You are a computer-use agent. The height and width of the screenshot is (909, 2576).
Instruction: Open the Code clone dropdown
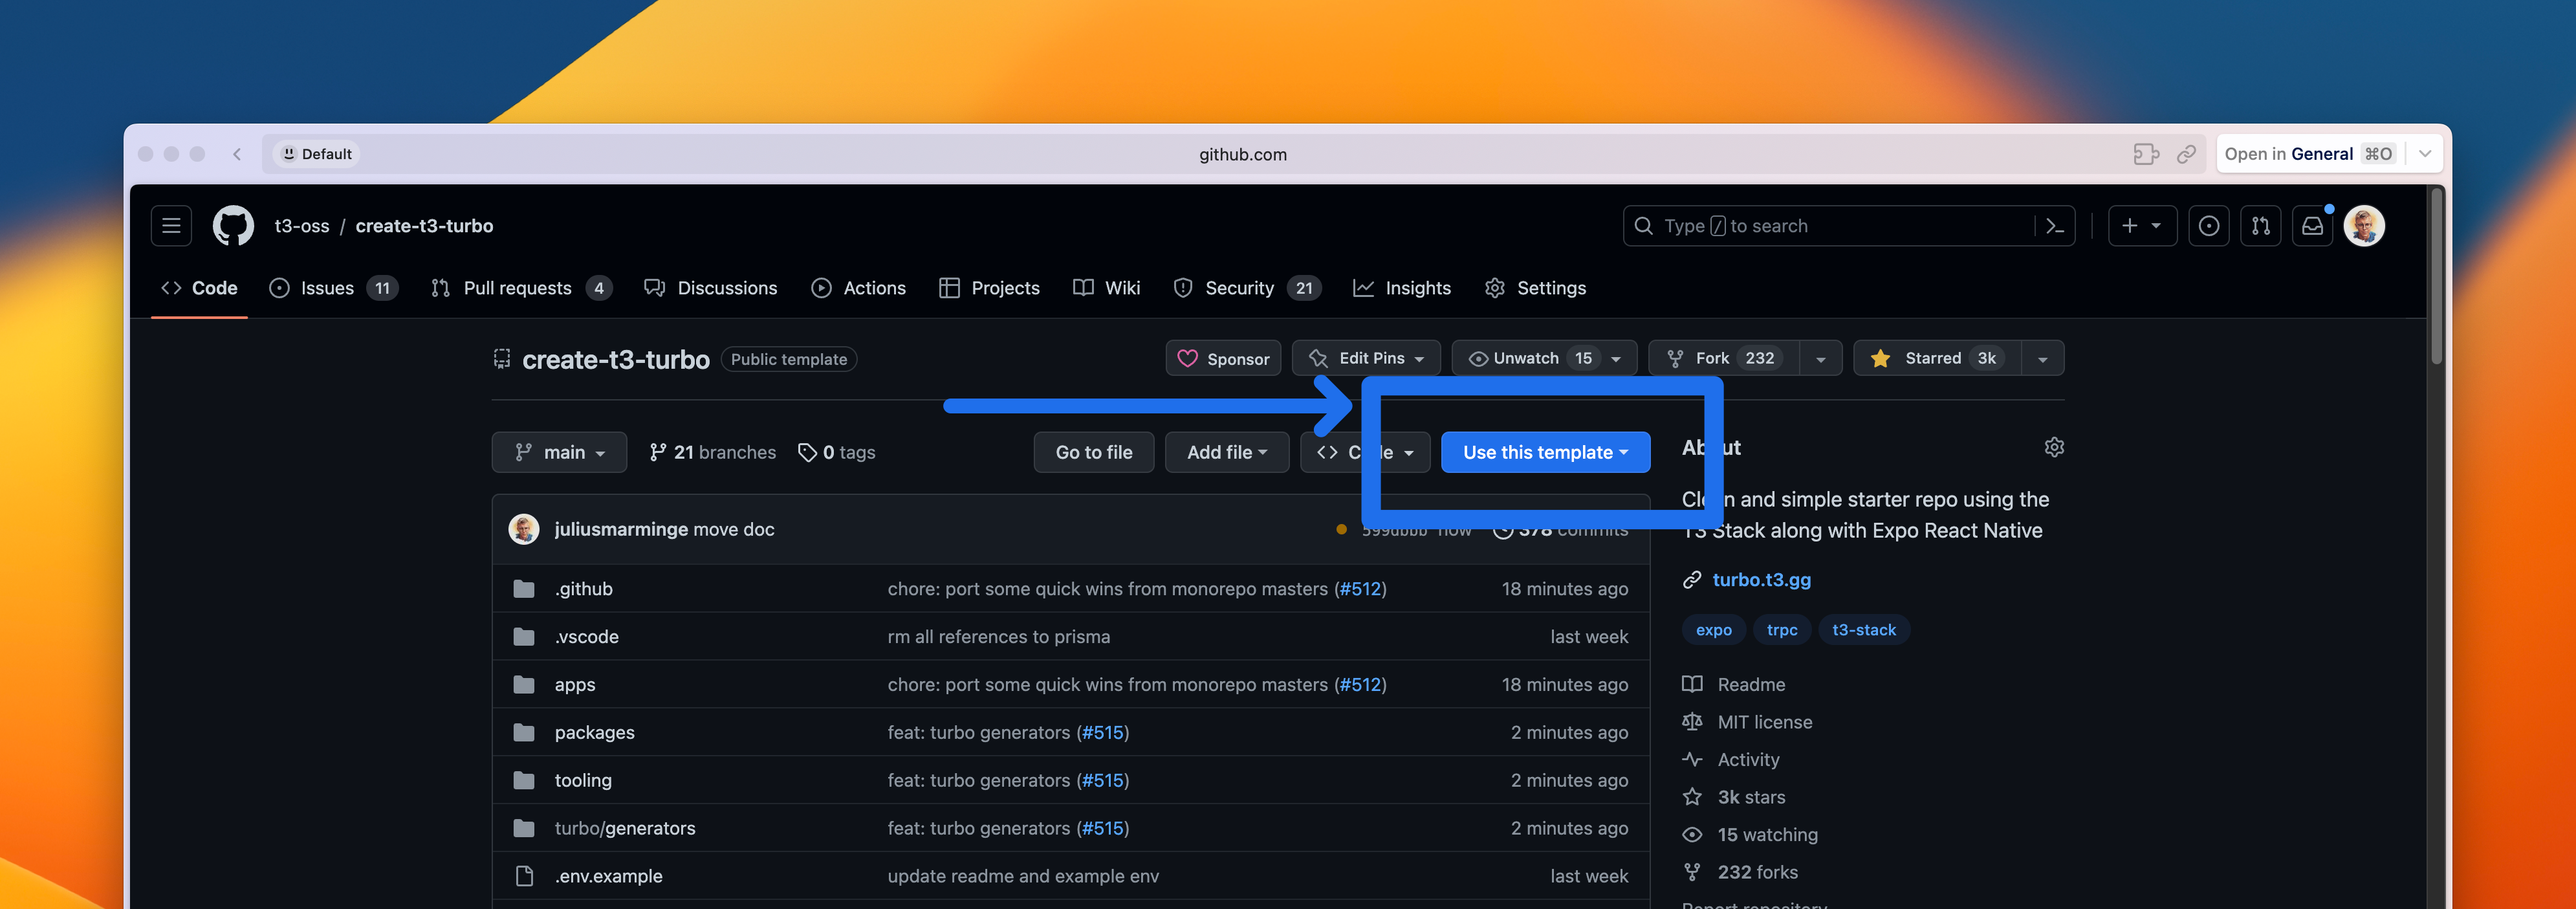coord(1365,452)
